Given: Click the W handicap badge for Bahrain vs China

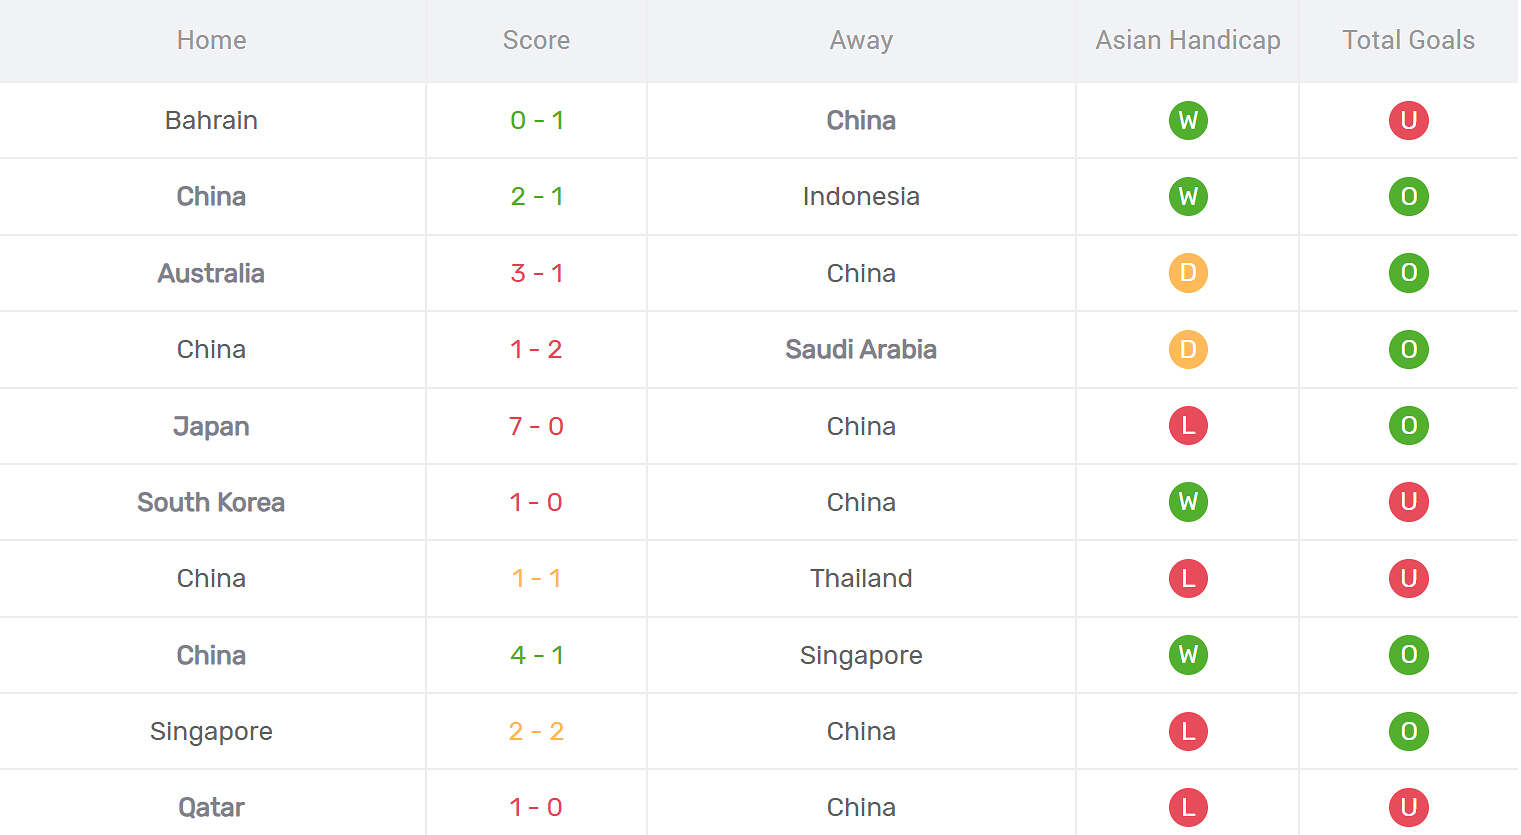Looking at the screenshot, I should [1188, 120].
